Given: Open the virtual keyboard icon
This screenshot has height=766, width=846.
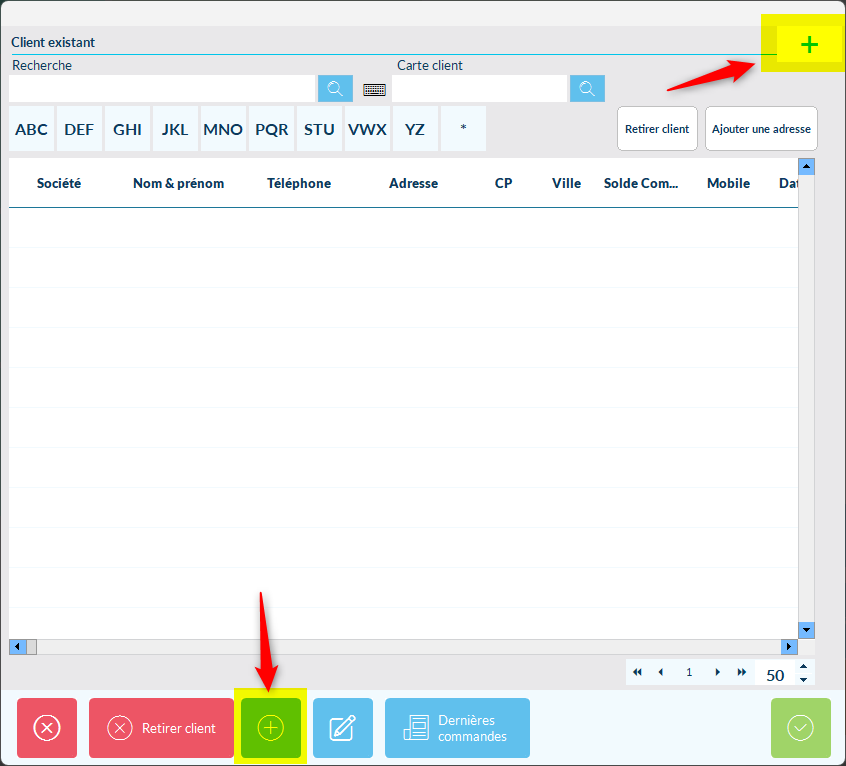Looking at the screenshot, I should pos(374,90).
